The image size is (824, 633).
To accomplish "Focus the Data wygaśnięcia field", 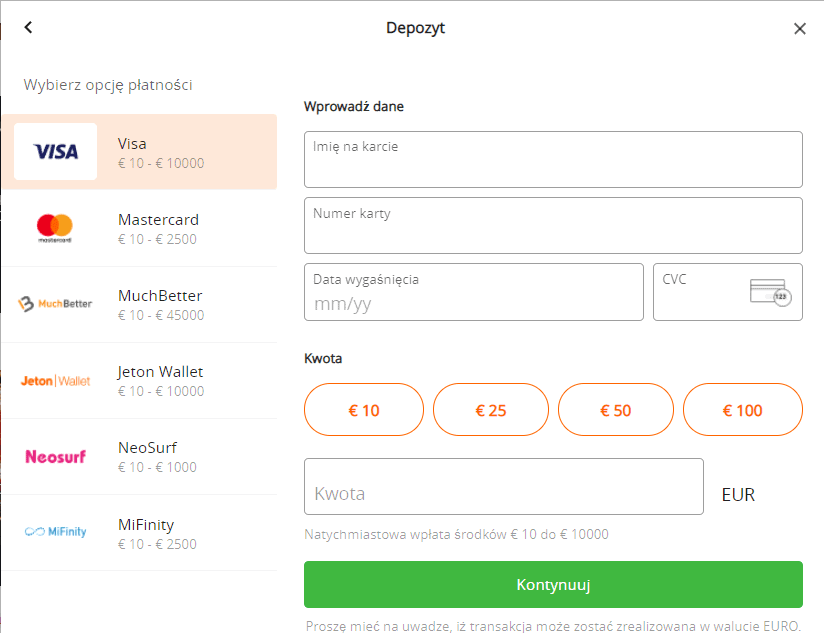I will pos(474,292).
